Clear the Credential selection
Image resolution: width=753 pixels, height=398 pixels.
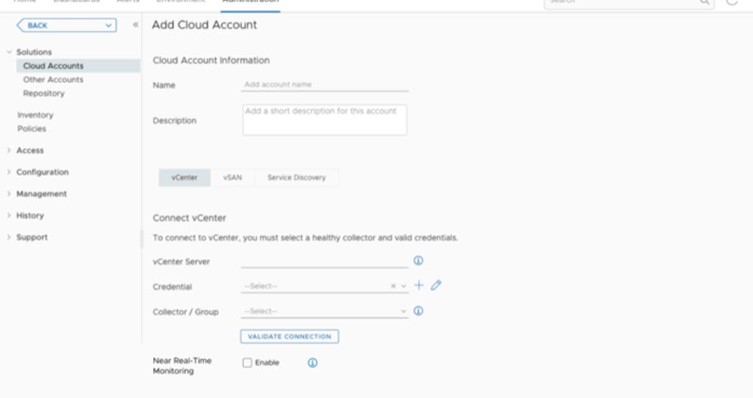[393, 286]
